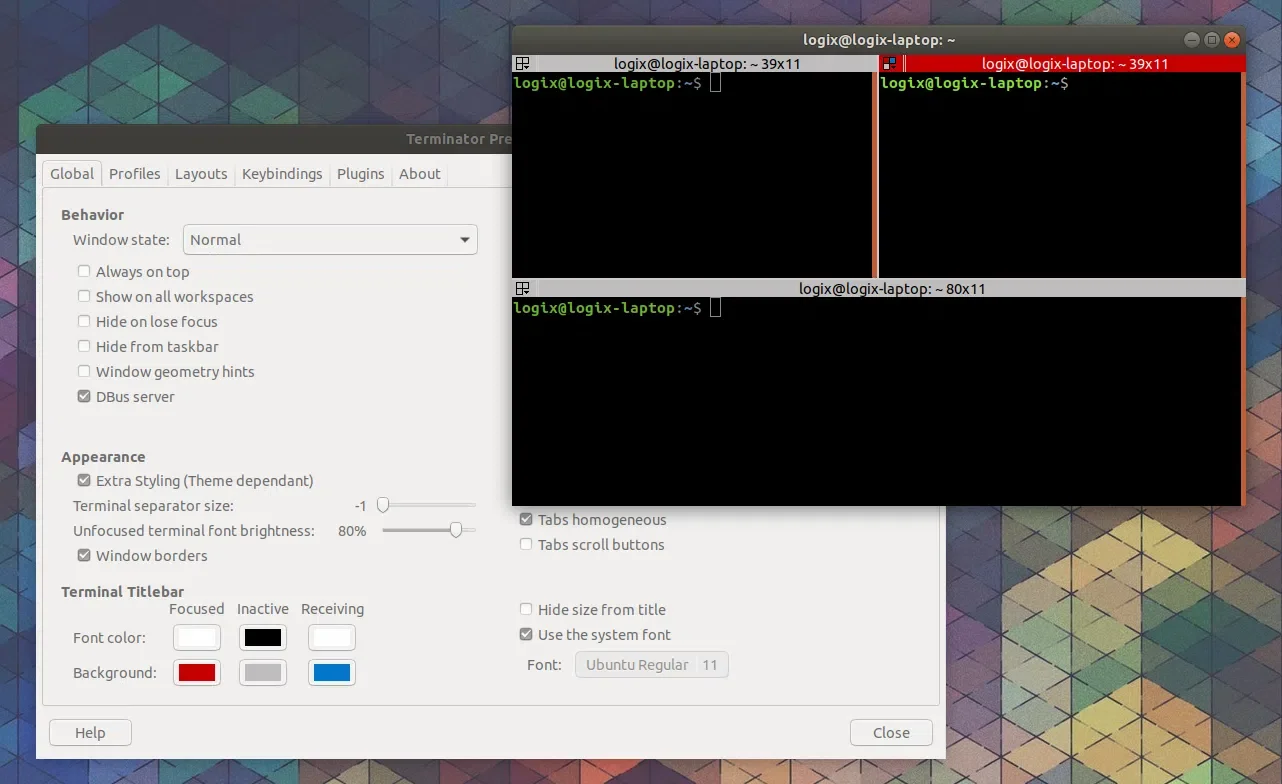Open the Window state dropdown

(x=330, y=240)
